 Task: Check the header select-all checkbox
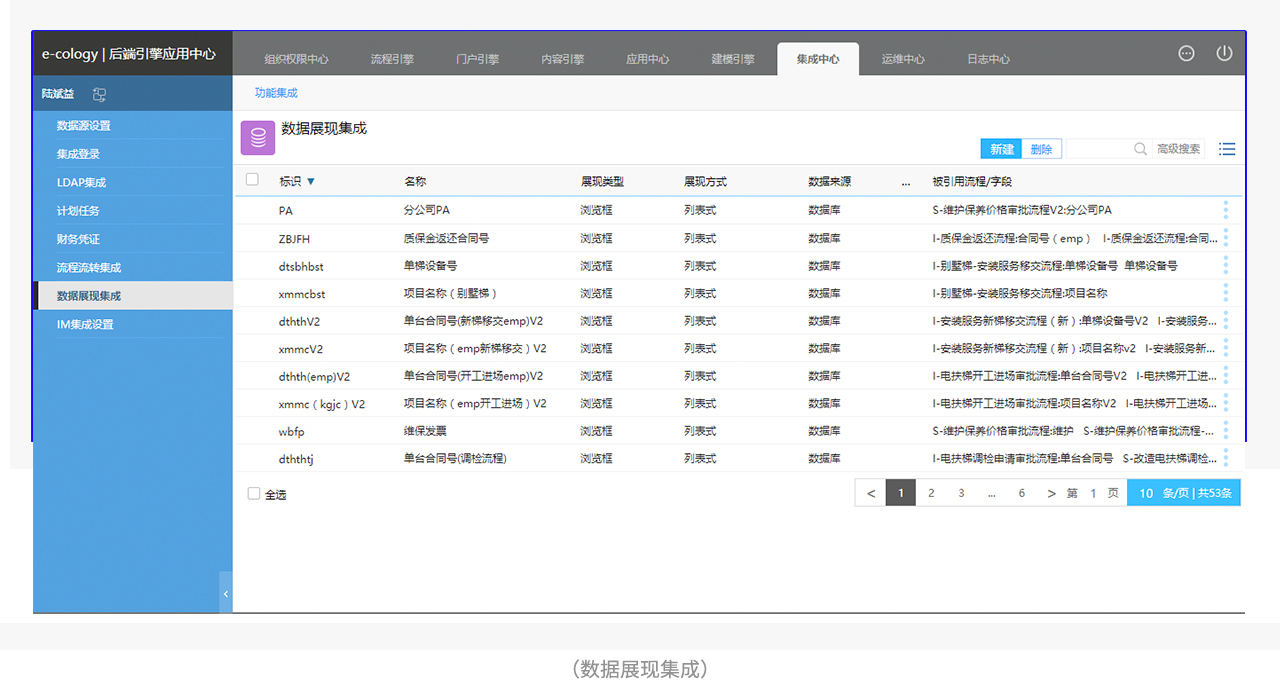click(252, 180)
